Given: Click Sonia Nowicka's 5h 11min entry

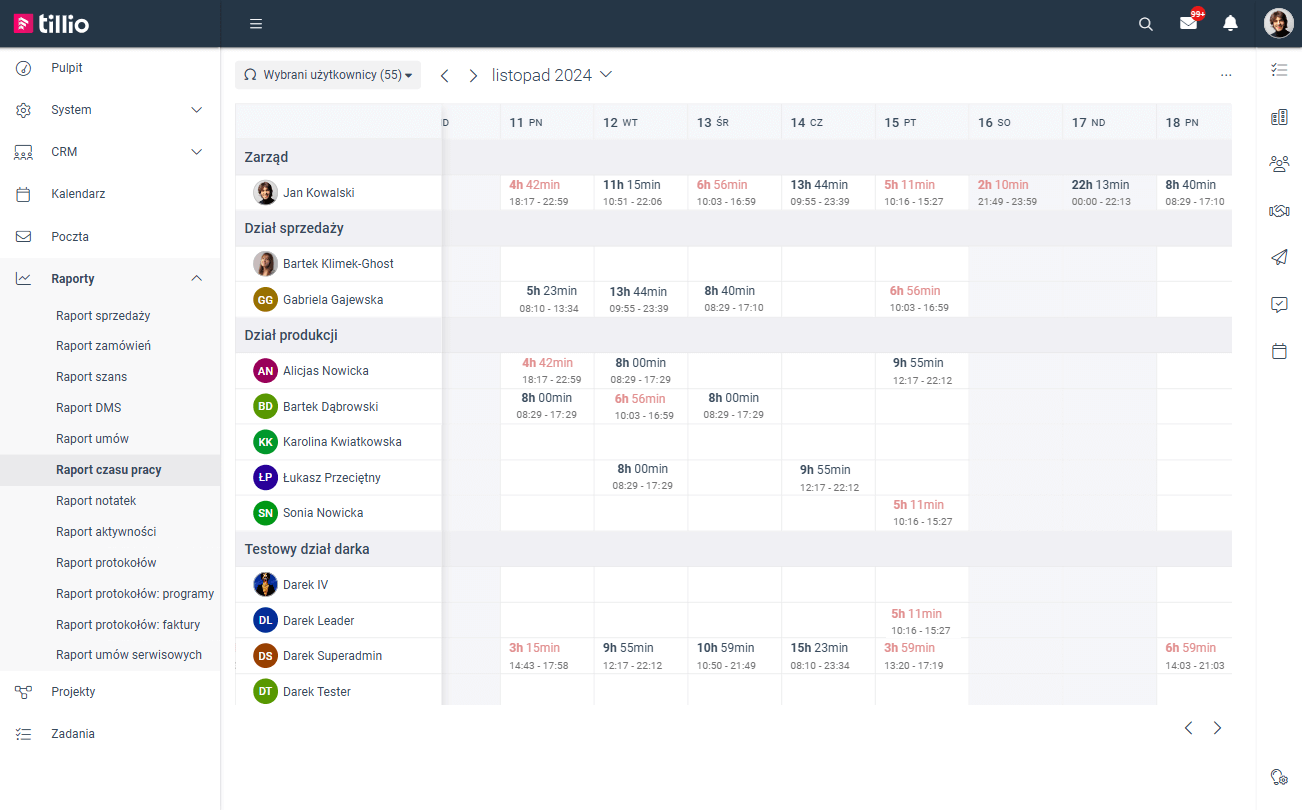Looking at the screenshot, I should [922, 513].
